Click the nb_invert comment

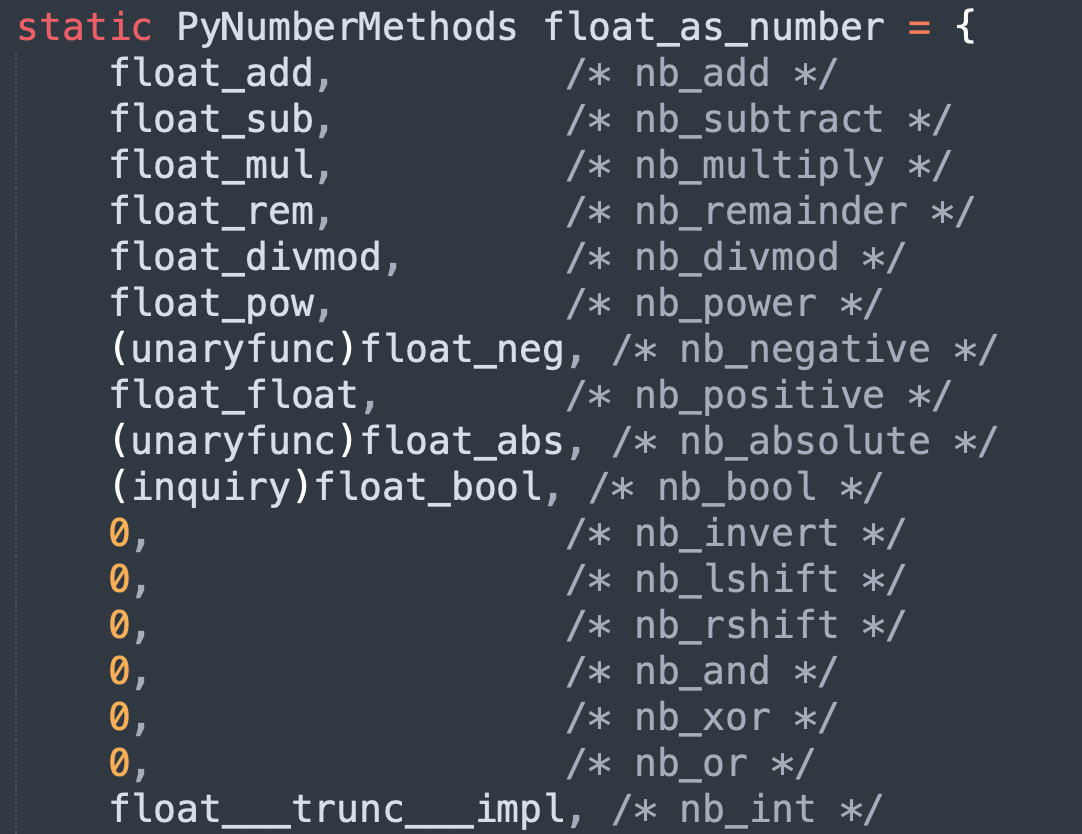coord(735,534)
